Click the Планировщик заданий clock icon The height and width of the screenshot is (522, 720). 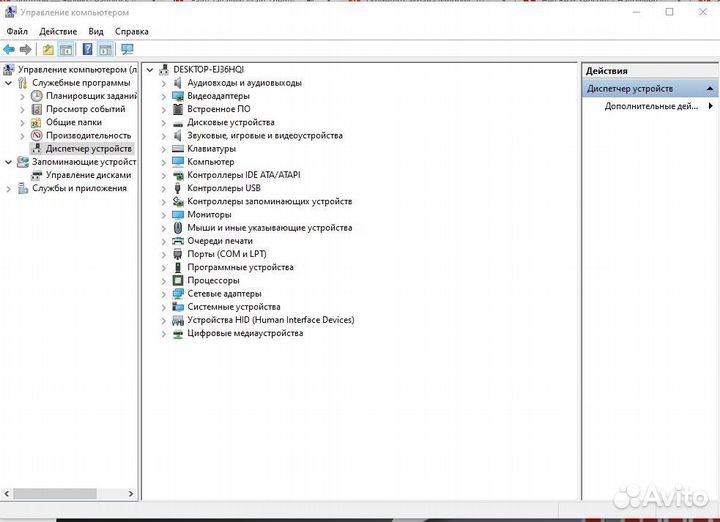click(37, 96)
